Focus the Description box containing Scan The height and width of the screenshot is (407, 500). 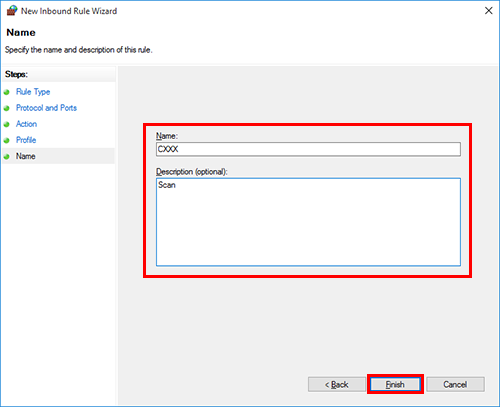[308, 222]
